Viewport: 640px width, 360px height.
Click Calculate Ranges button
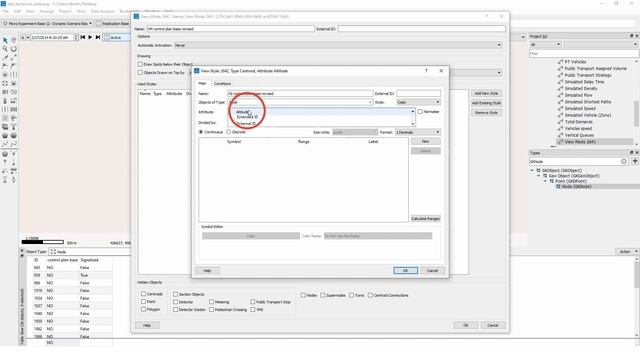(425, 219)
